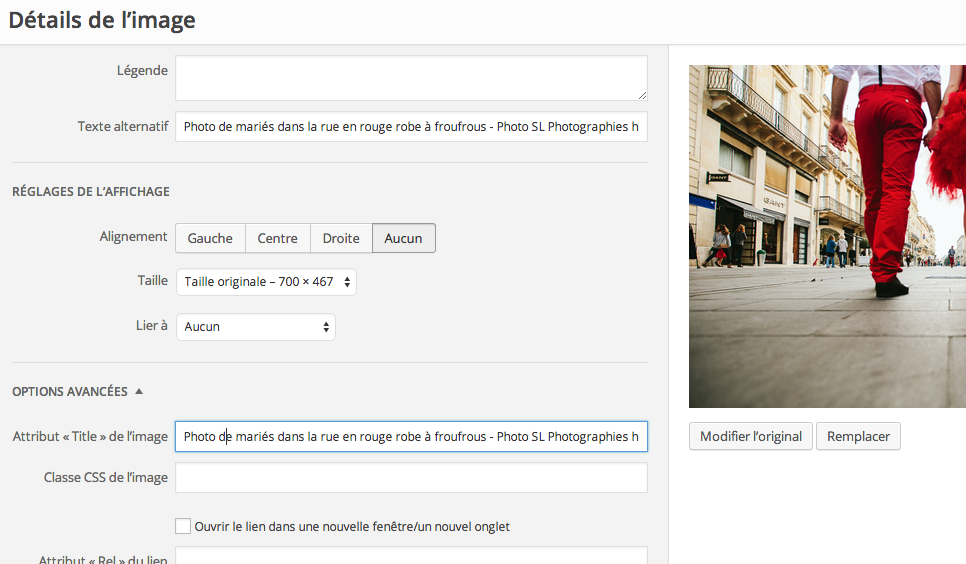Click the Modifier l'original button
This screenshot has width=966, height=564.
pos(750,436)
